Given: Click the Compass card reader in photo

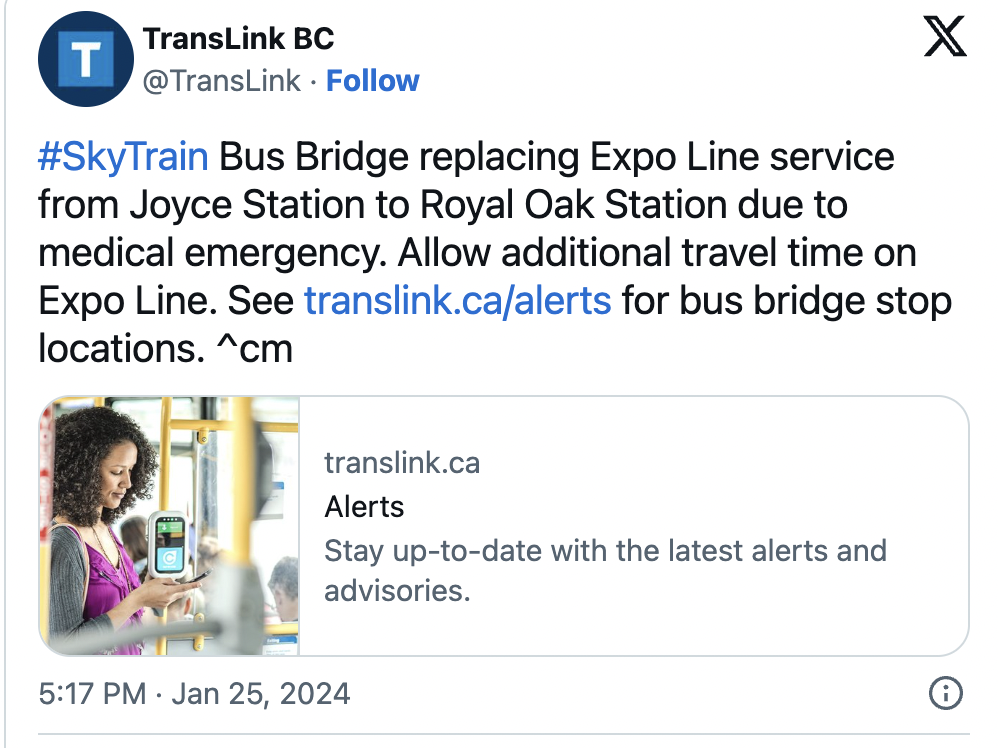Looking at the screenshot, I should [x=168, y=545].
